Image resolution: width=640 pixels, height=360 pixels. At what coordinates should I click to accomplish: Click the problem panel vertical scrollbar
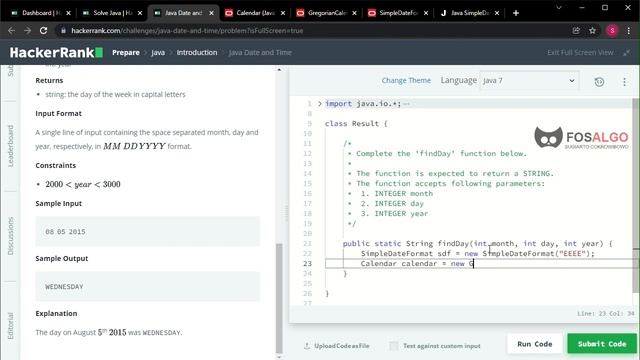tap(279, 298)
